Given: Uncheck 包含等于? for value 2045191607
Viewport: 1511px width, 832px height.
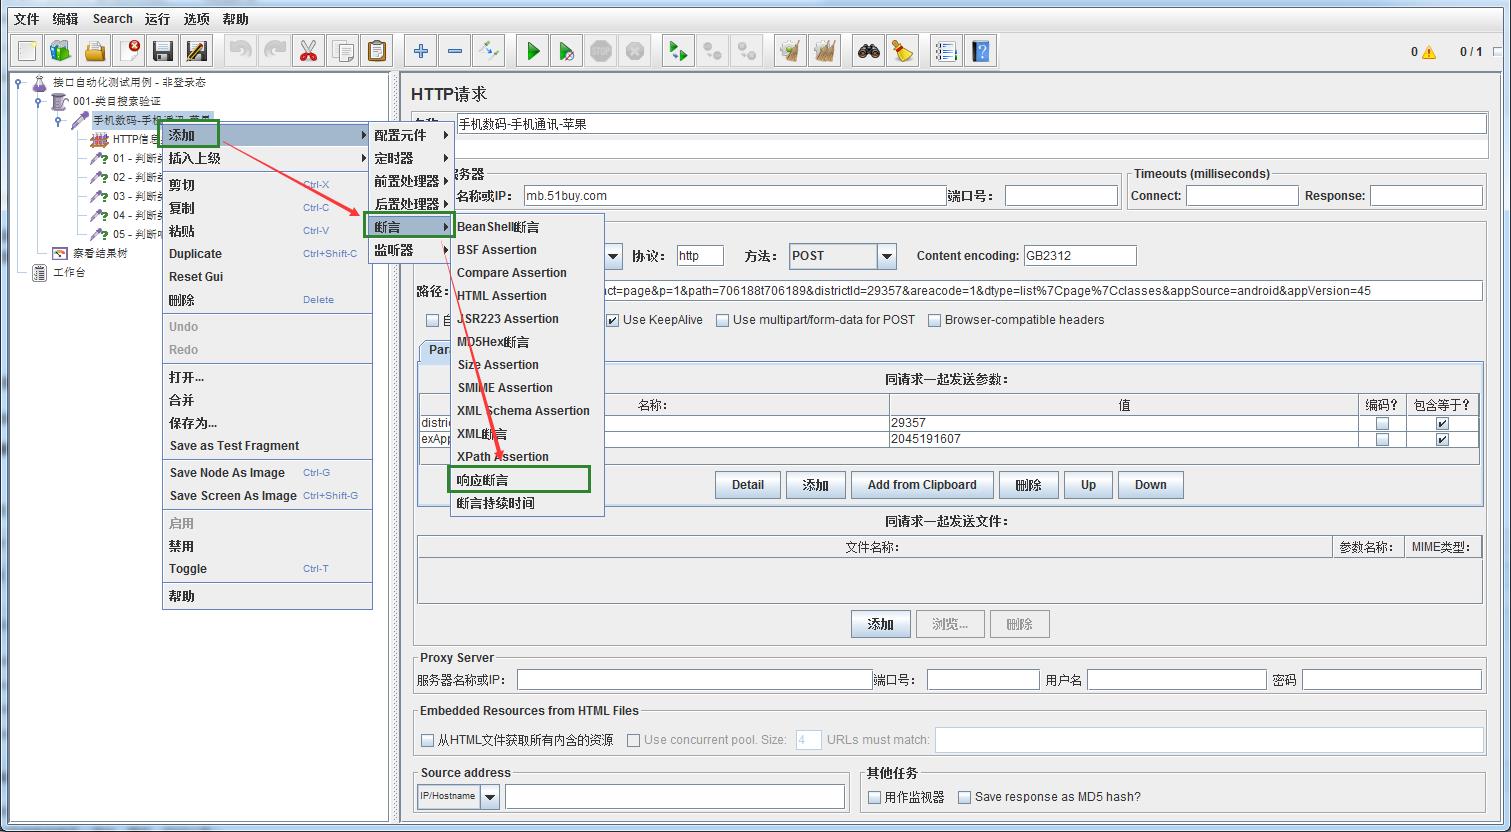Looking at the screenshot, I should pyautogui.click(x=1442, y=439).
